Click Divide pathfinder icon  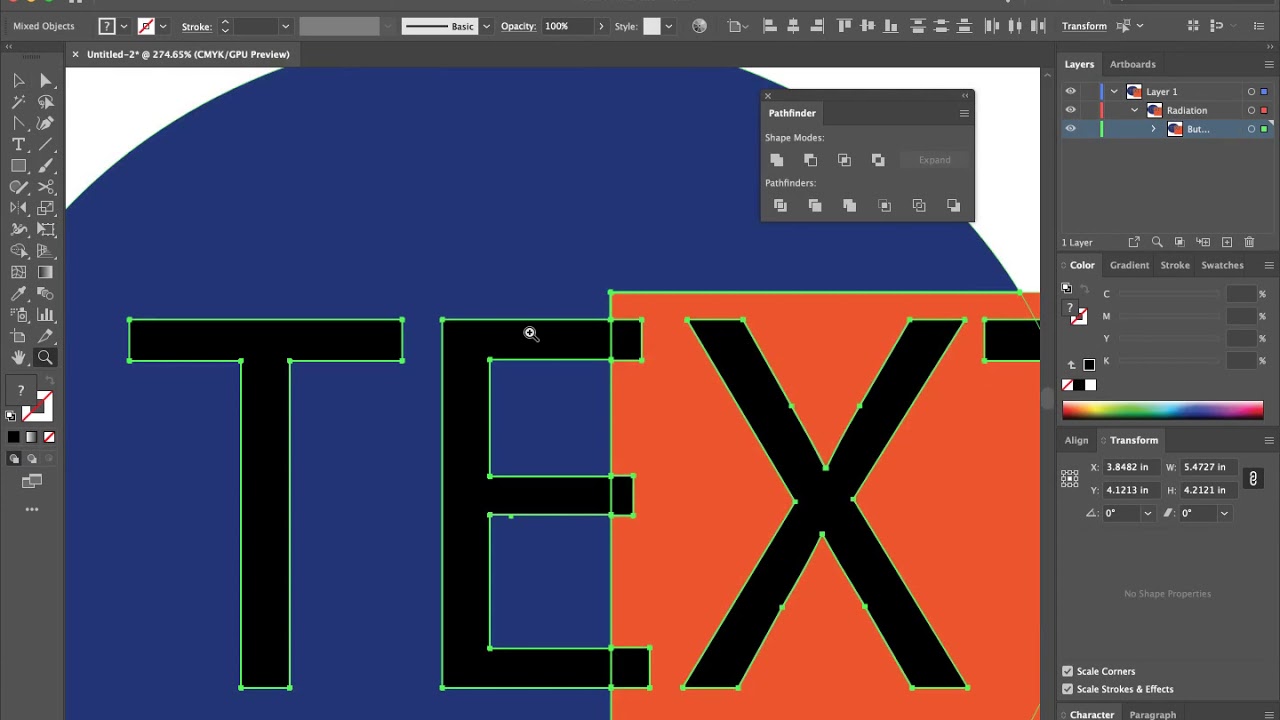click(x=781, y=206)
